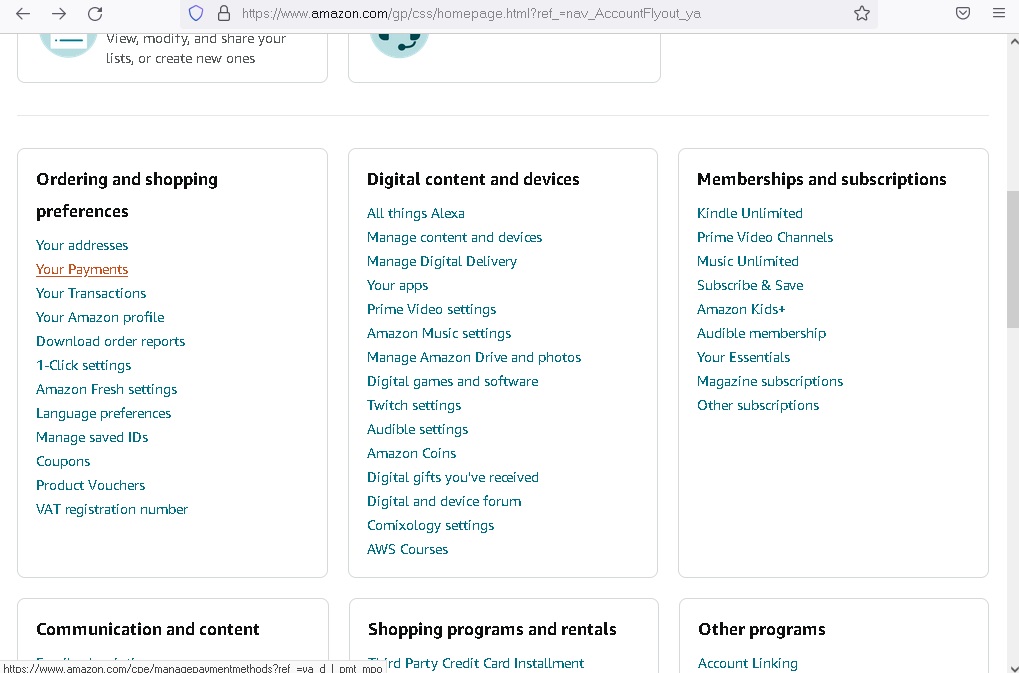This screenshot has height=673, width=1019.
Task: View Amazon Coins
Action: [411, 454]
